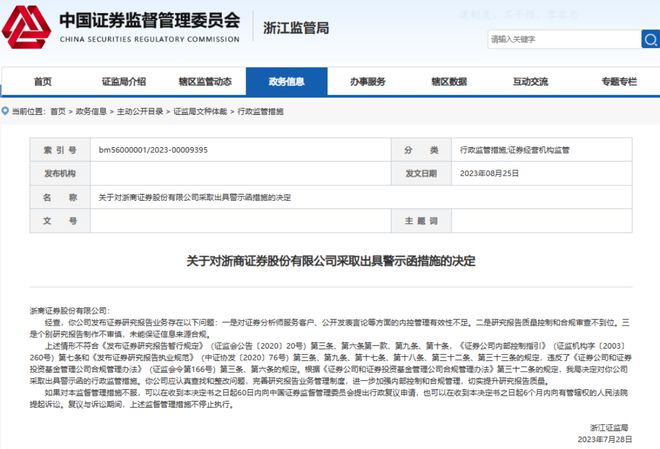Click the blue search magnifier button
This screenshot has width=660, height=449.
[x=651, y=39]
